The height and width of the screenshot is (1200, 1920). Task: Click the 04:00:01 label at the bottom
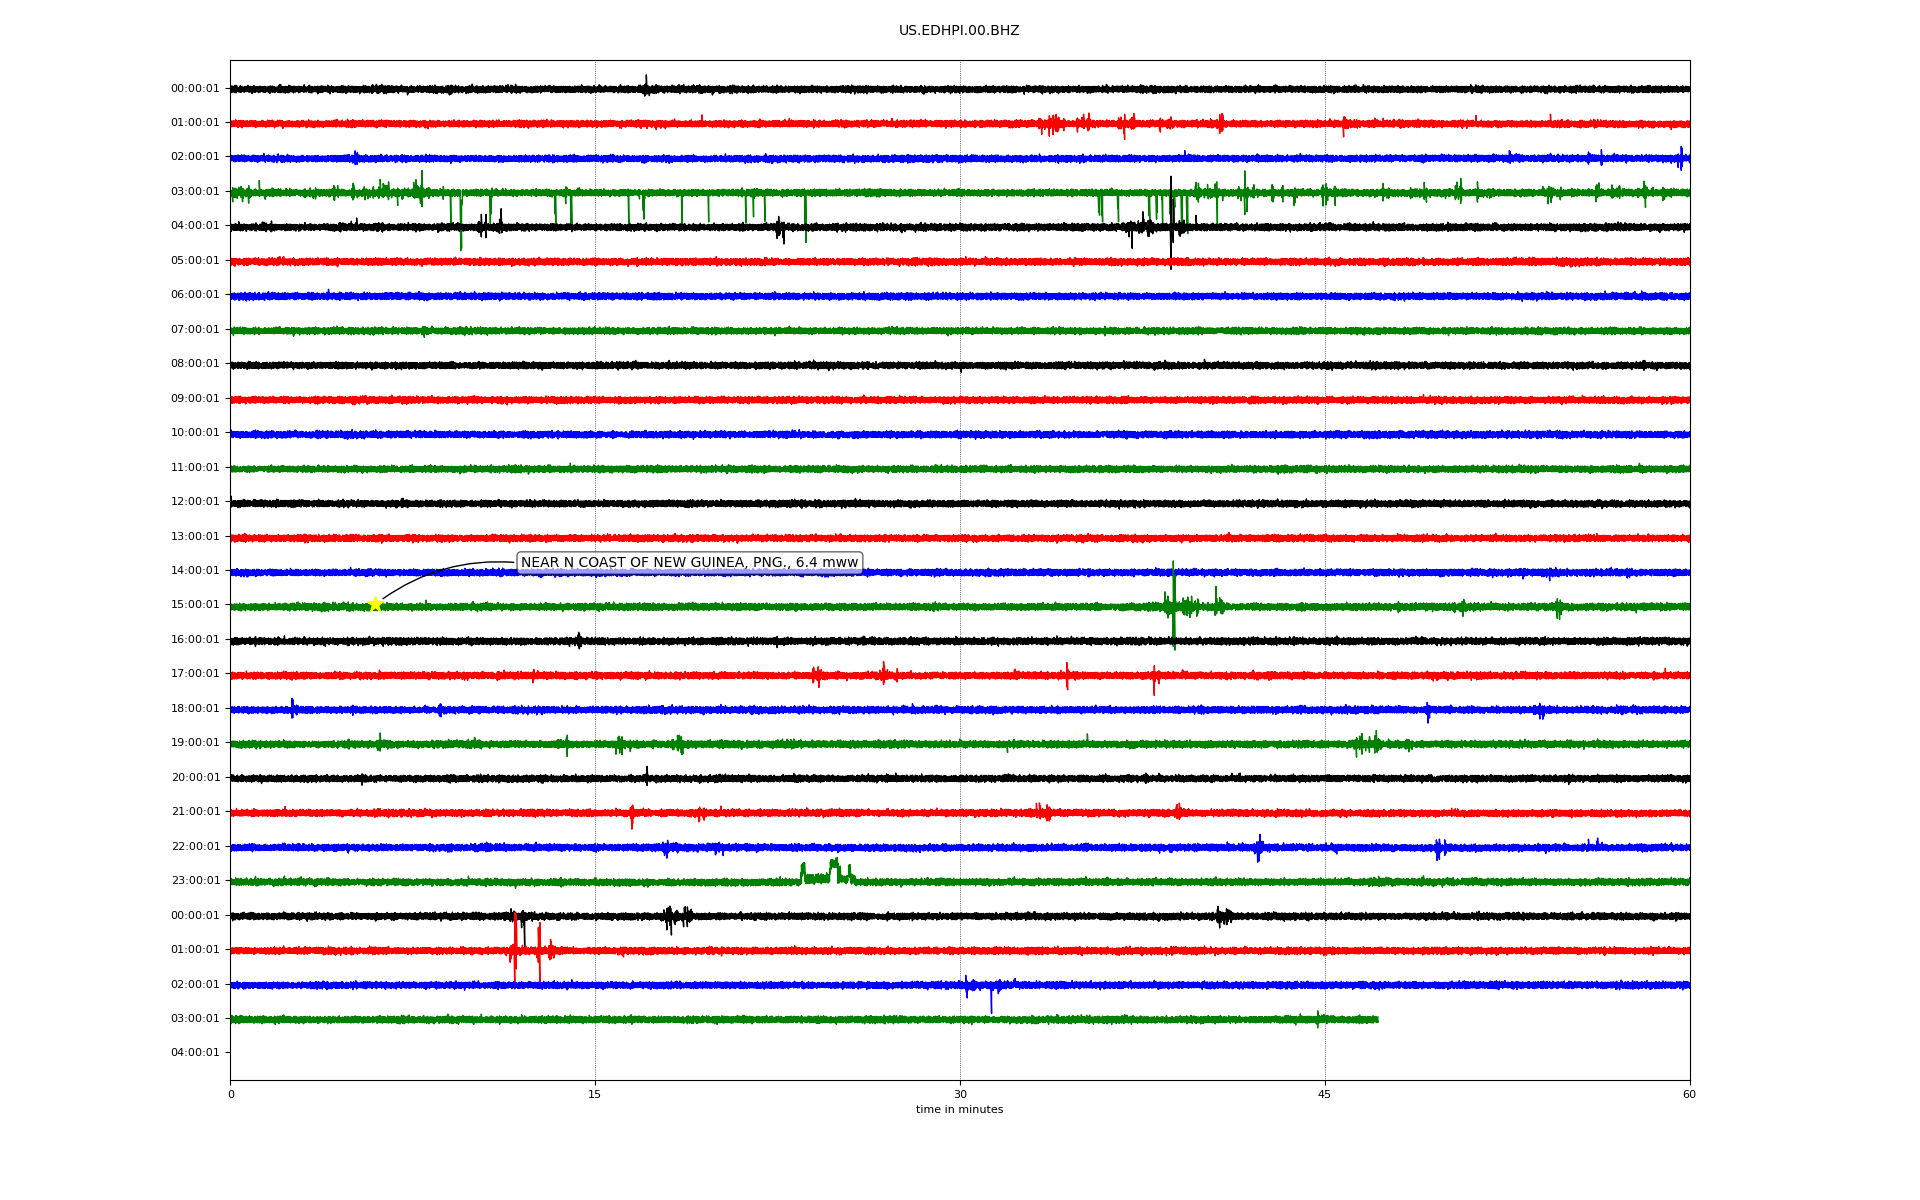pos(195,1053)
